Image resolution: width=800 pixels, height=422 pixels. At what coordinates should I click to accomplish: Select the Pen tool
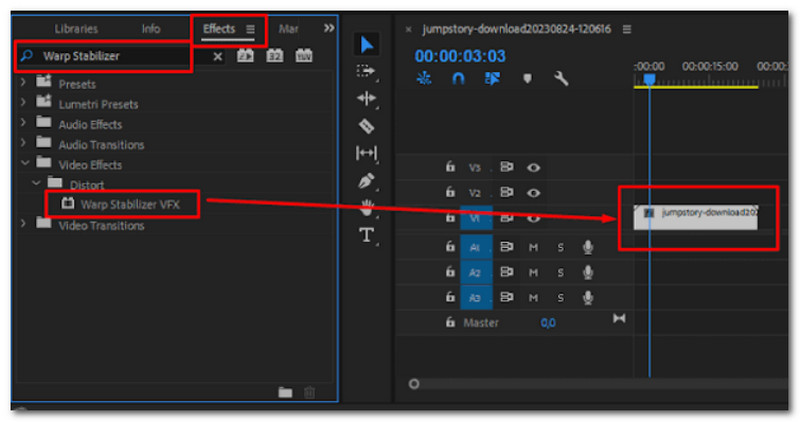(x=366, y=181)
